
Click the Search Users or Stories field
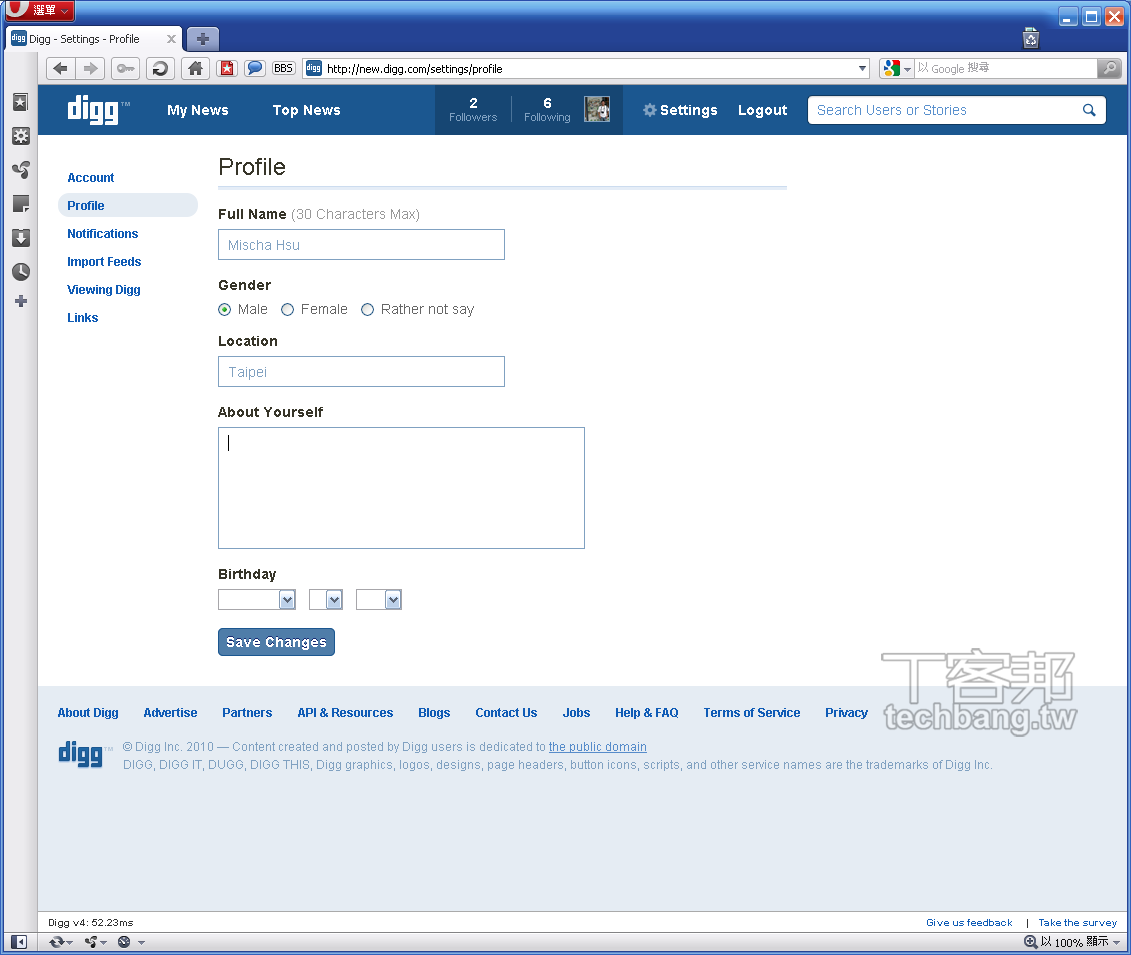945,110
